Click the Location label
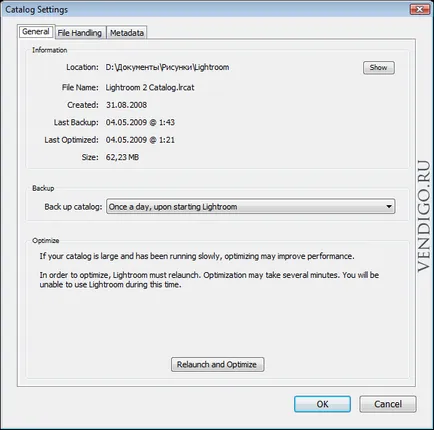434x430 pixels. click(82, 67)
